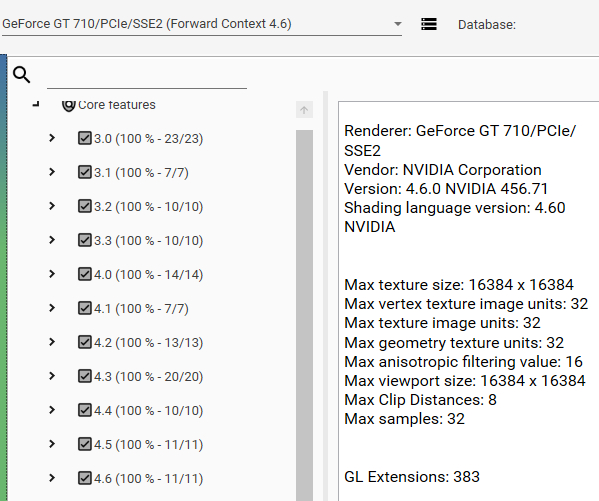This screenshot has height=501, width=599.
Task: Click into the search input field
Action: click(147, 76)
